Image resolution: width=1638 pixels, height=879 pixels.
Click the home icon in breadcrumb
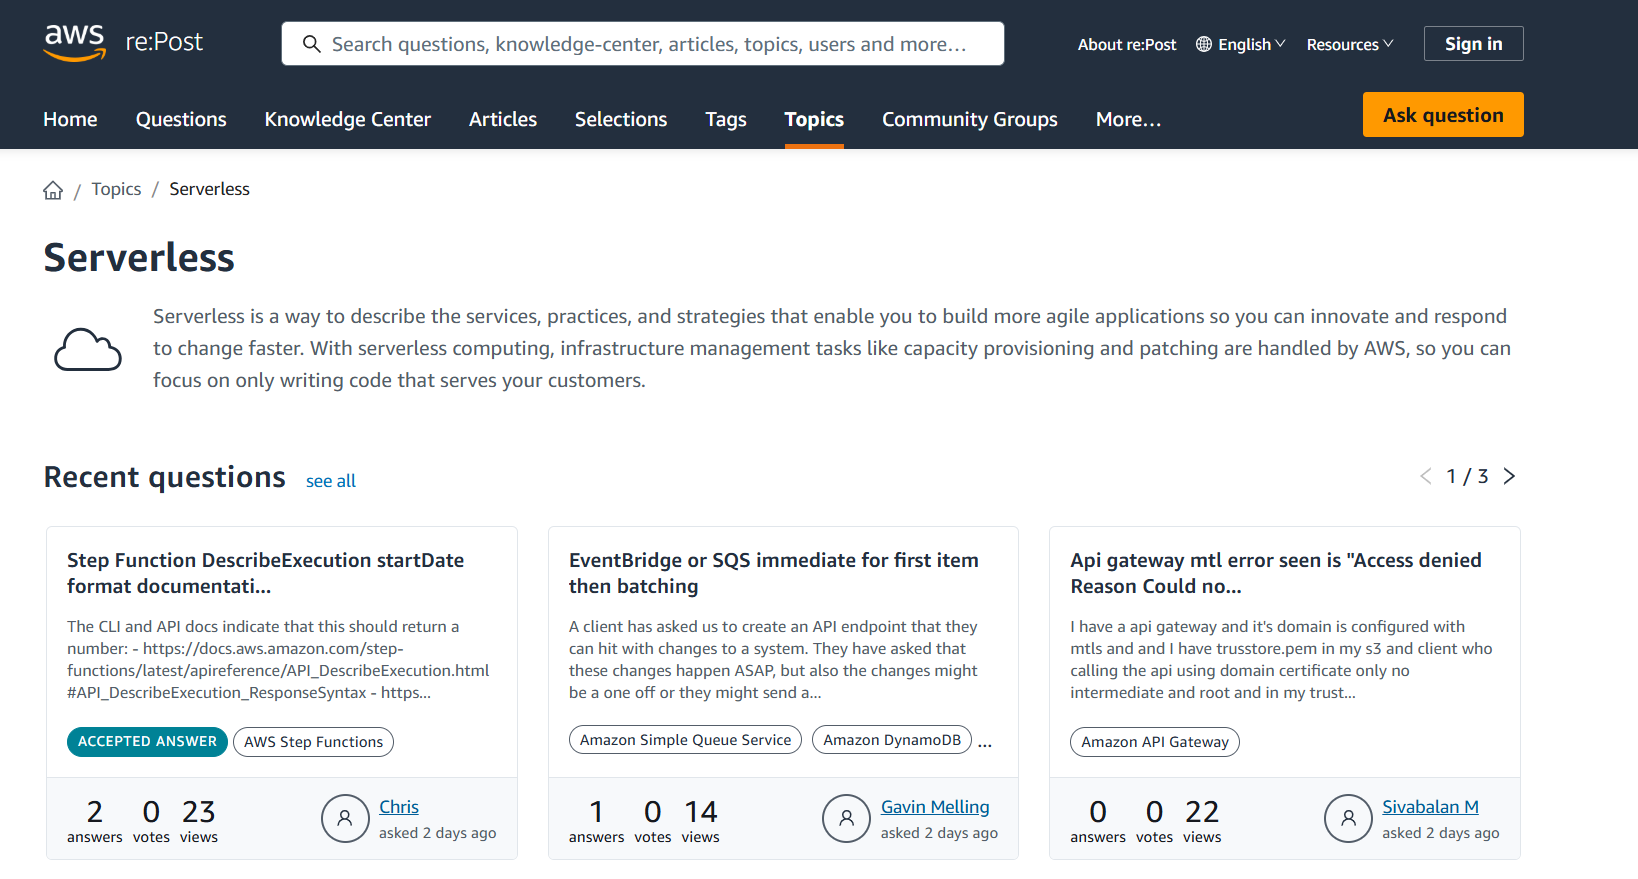[x=53, y=190]
